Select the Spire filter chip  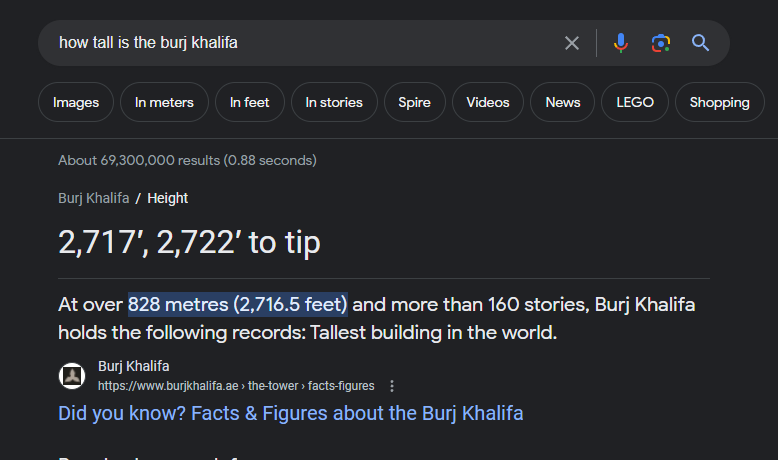(x=414, y=102)
